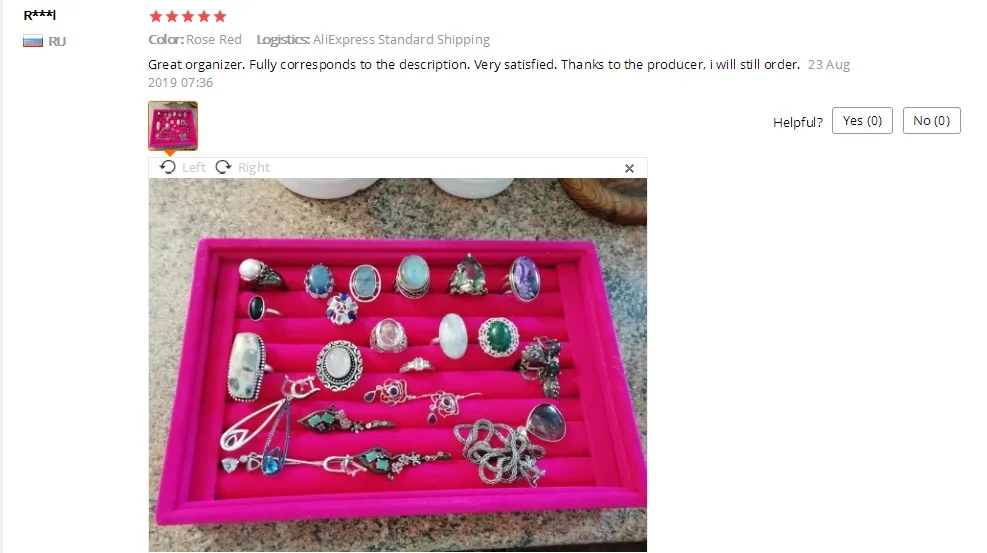
Task: Click the 'Rose Red' color value
Action: (214, 40)
